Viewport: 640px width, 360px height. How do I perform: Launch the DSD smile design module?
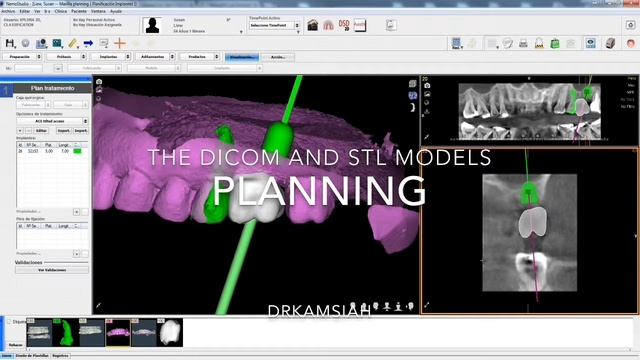point(344,25)
